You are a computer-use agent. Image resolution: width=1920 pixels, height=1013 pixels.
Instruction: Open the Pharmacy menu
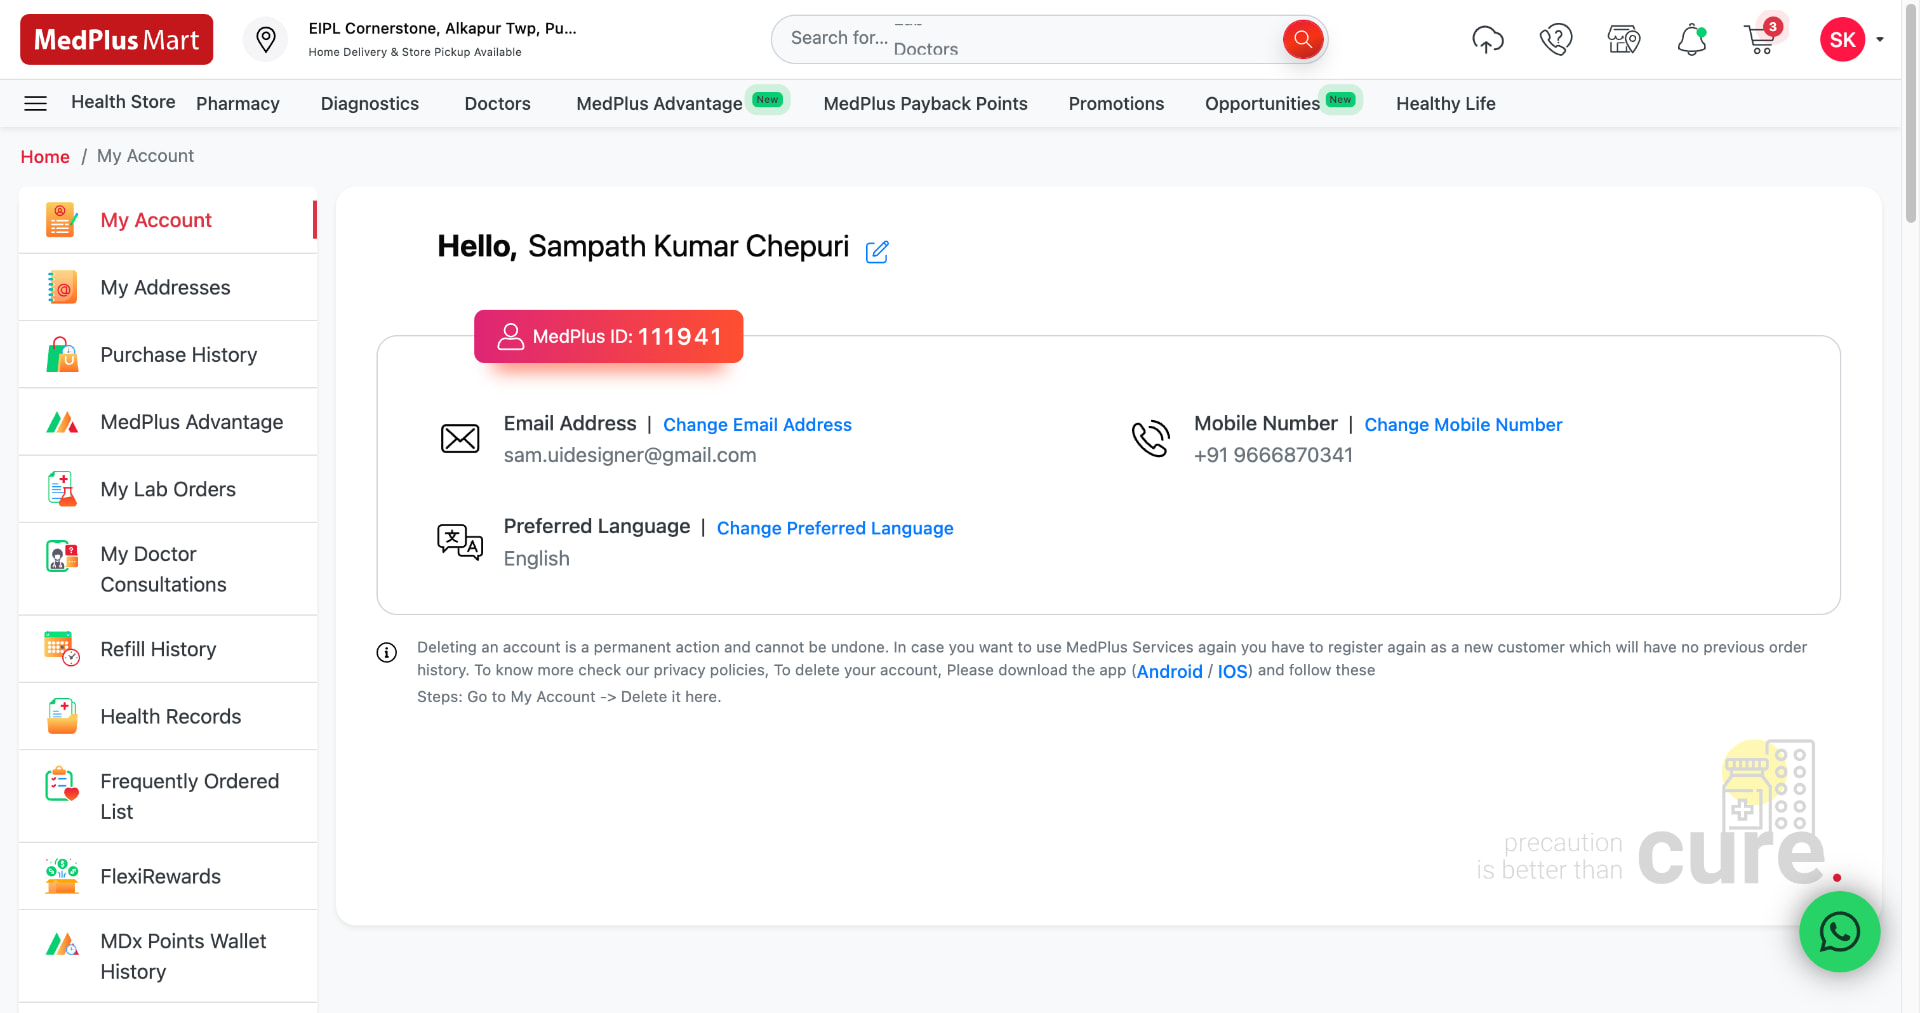click(x=238, y=104)
